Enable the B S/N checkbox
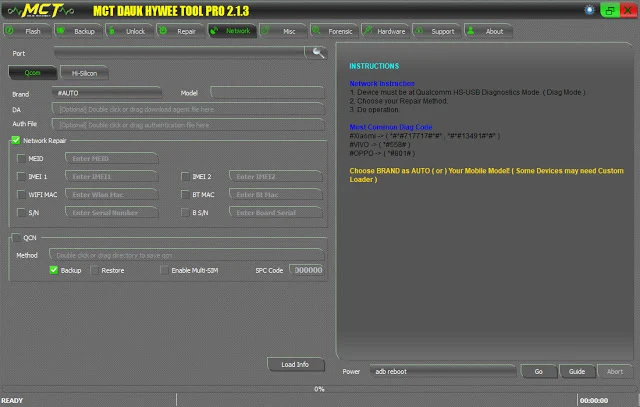The width and height of the screenshot is (640, 407). click(x=185, y=212)
